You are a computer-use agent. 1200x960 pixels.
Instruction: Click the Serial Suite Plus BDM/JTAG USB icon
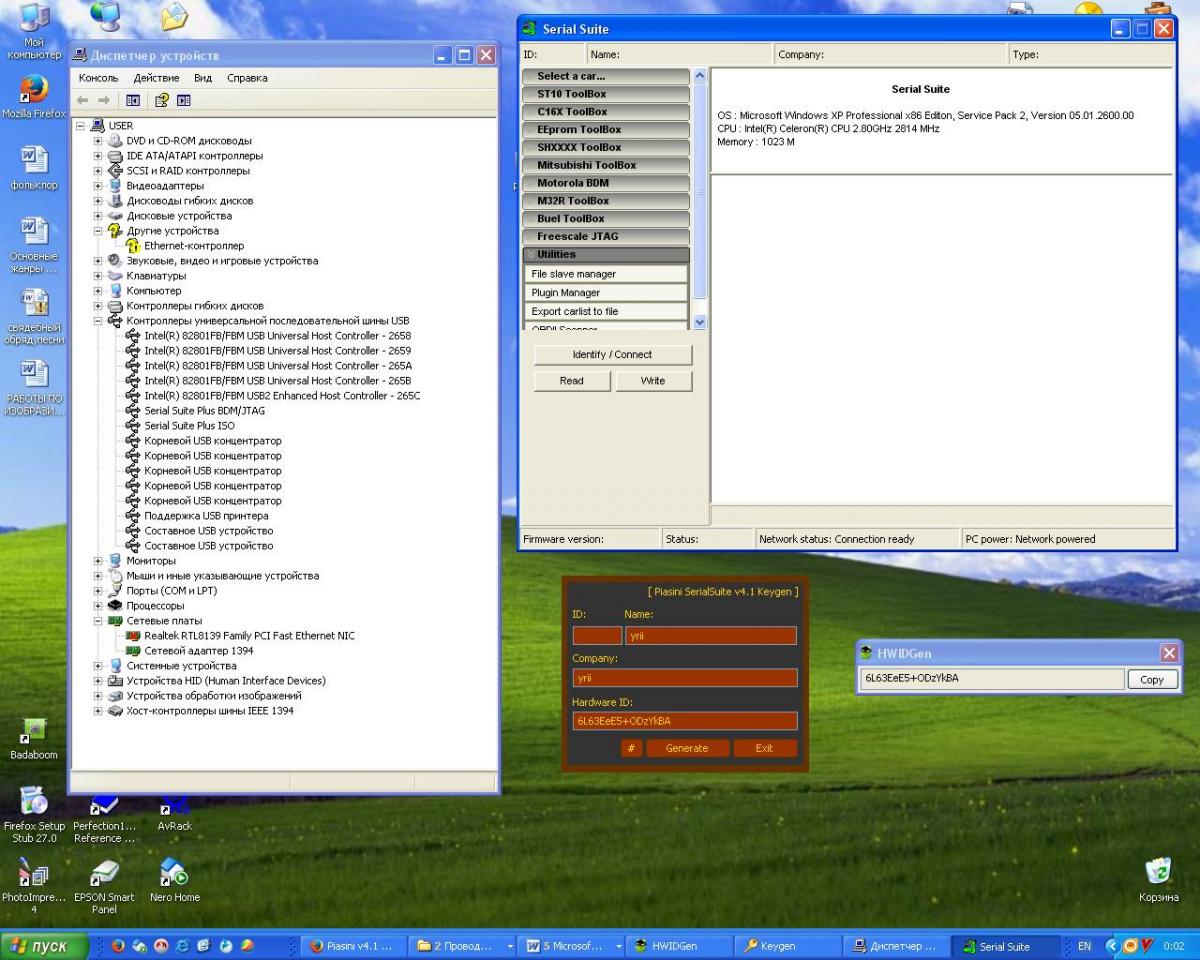pos(133,411)
